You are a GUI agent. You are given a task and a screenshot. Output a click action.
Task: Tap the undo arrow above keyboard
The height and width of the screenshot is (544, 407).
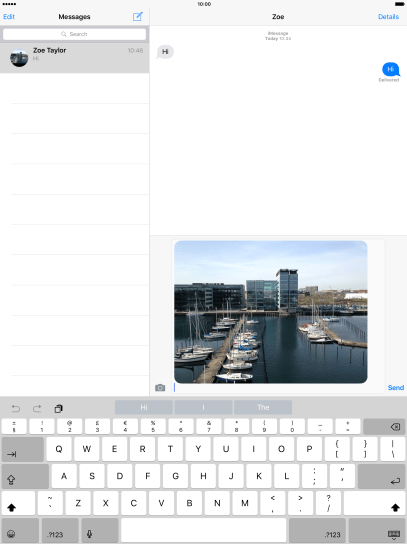[x=16, y=408]
